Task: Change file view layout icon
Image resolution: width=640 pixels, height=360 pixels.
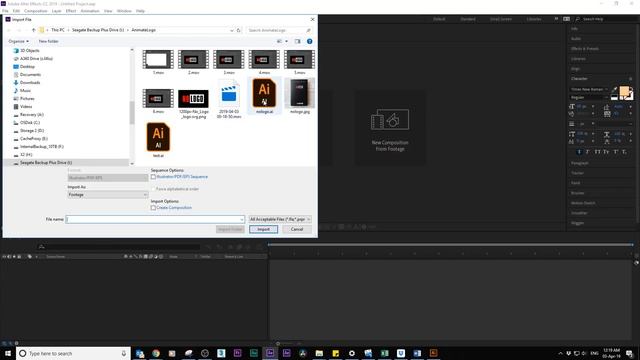Action: click(x=280, y=41)
